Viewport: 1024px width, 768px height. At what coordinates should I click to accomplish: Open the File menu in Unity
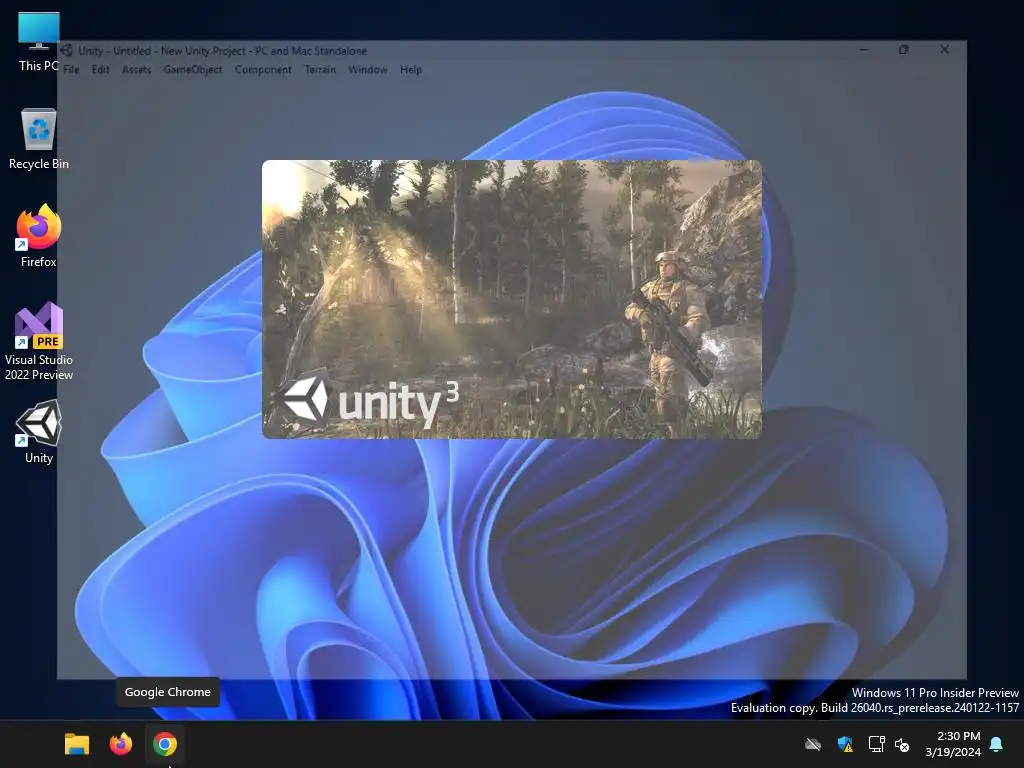pyautogui.click(x=71, y=69)
